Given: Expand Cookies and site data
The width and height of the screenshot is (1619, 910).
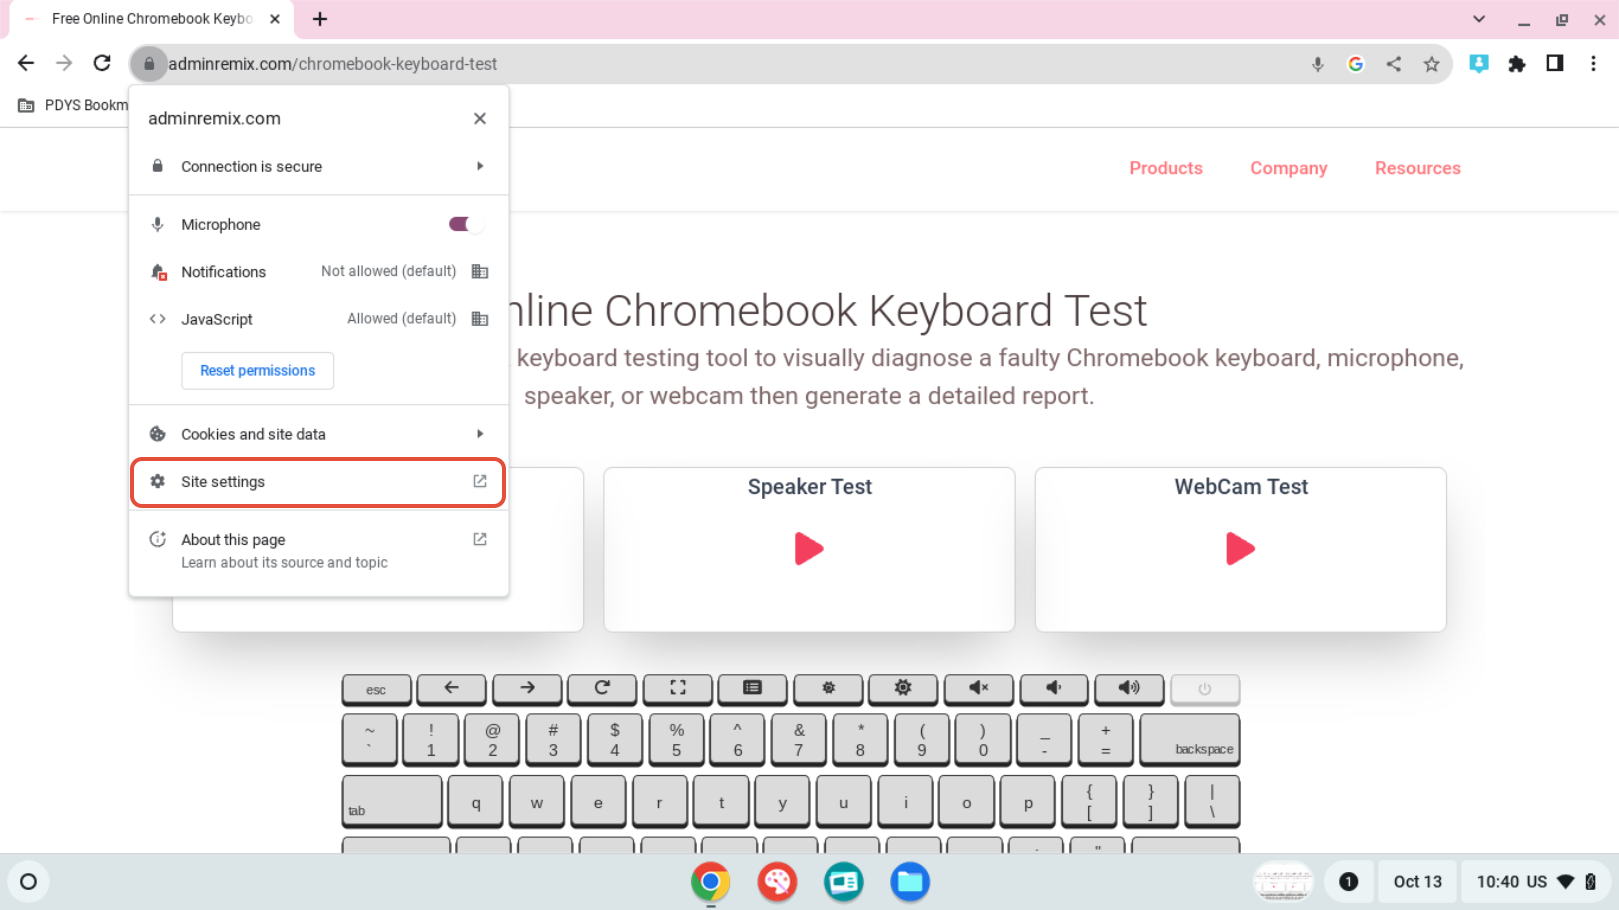Looking at the screenshot, I should [x=319, y=434].
